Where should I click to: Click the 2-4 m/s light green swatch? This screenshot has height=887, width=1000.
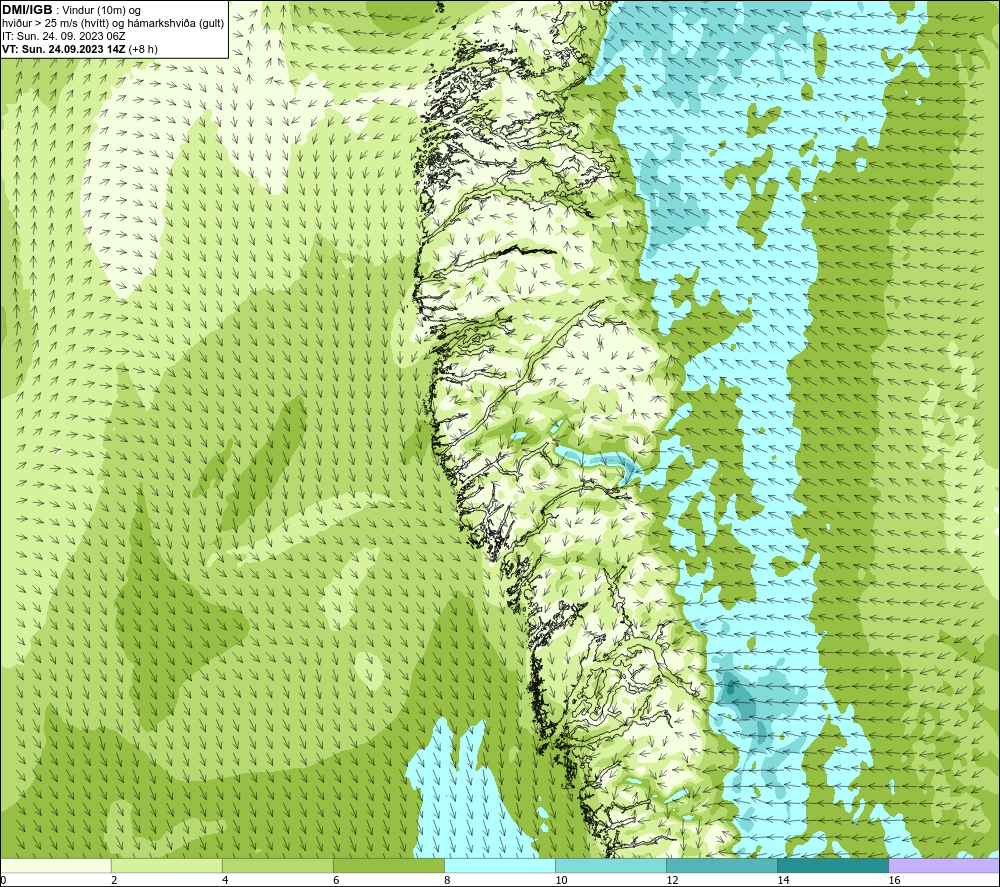coord(167,865)
